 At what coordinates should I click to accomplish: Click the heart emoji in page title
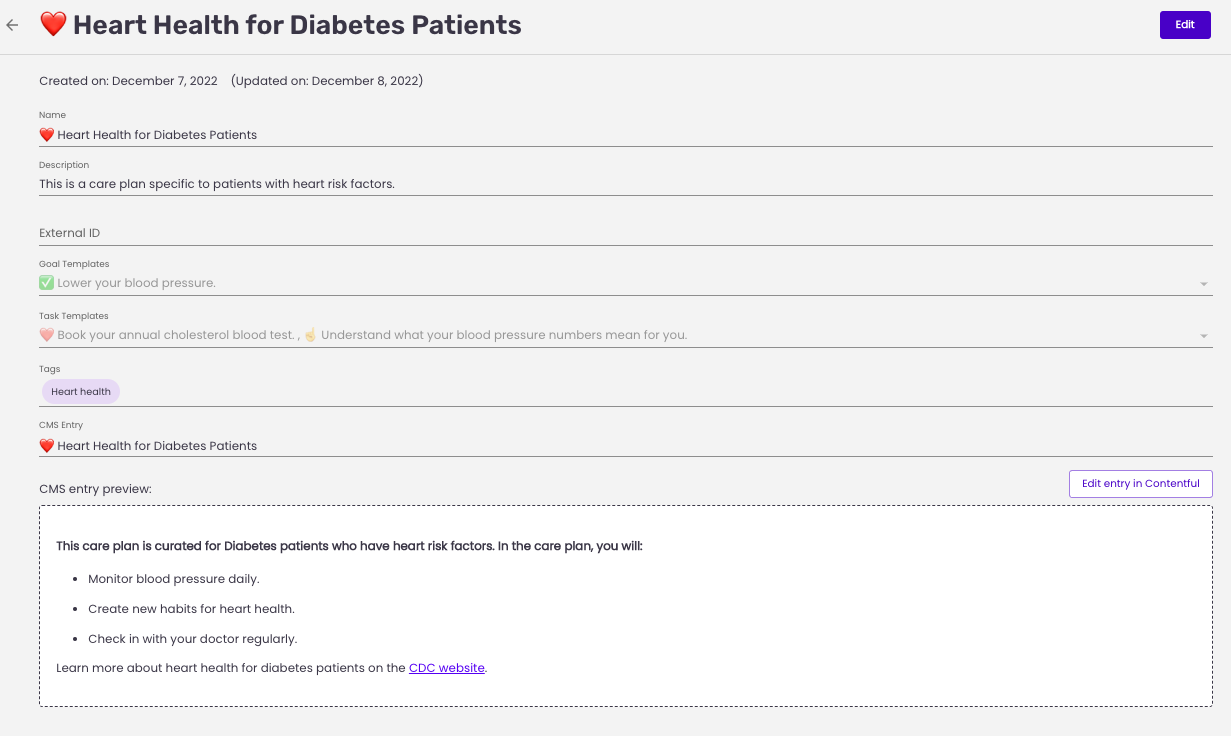click(53, 24)
